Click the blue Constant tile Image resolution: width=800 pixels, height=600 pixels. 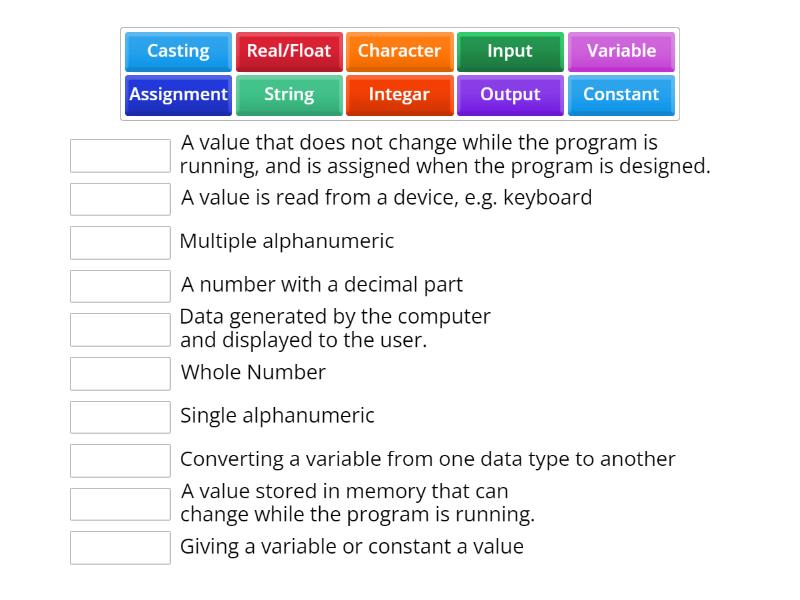click(x=621, y=95)
